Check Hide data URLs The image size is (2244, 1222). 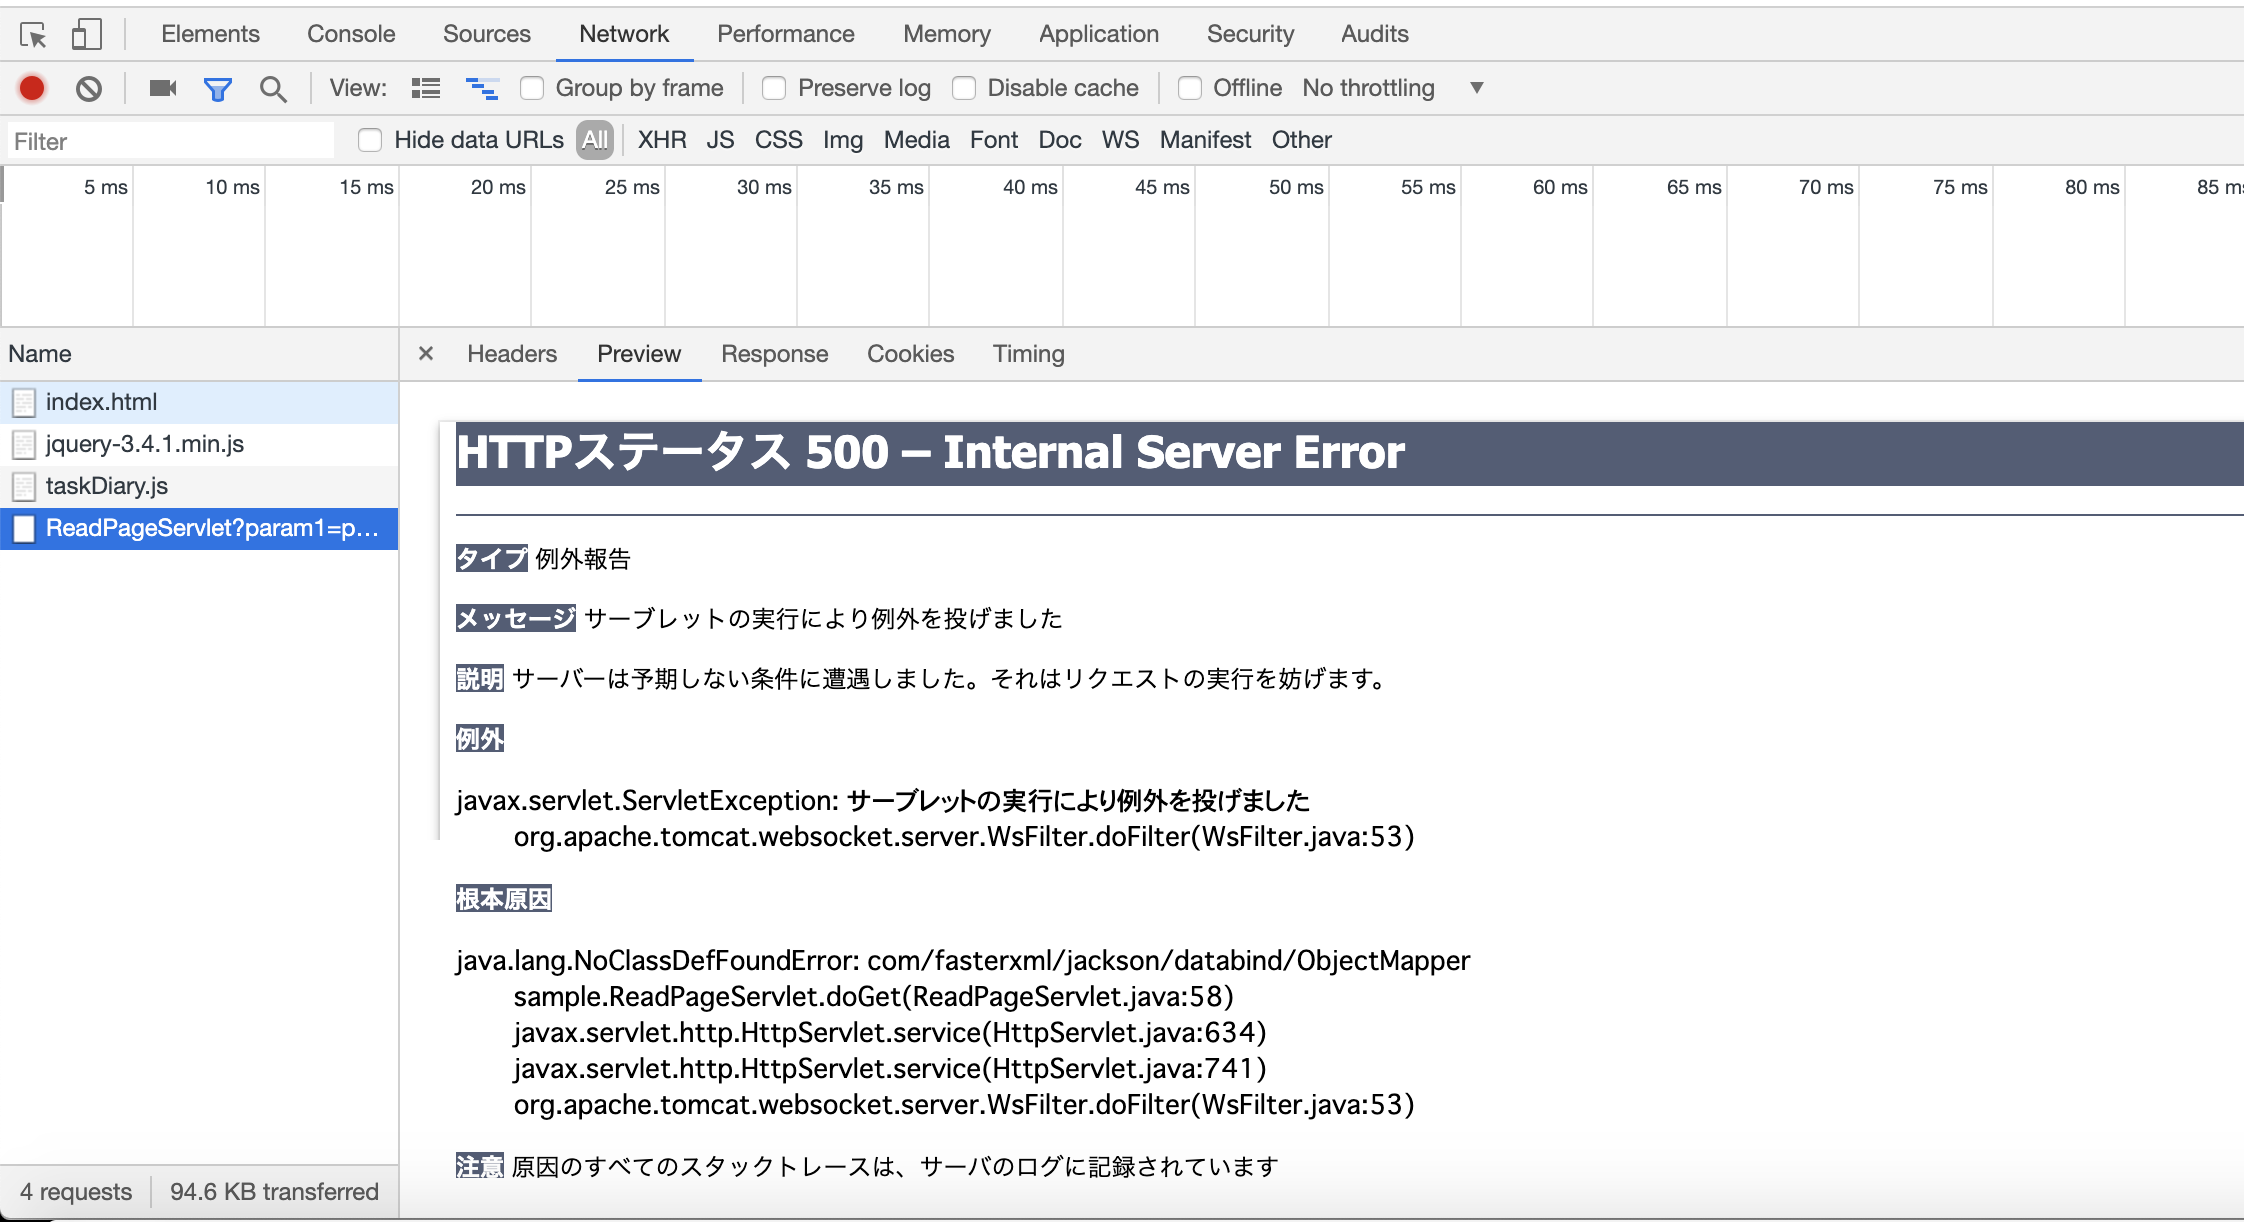point(369,140)
